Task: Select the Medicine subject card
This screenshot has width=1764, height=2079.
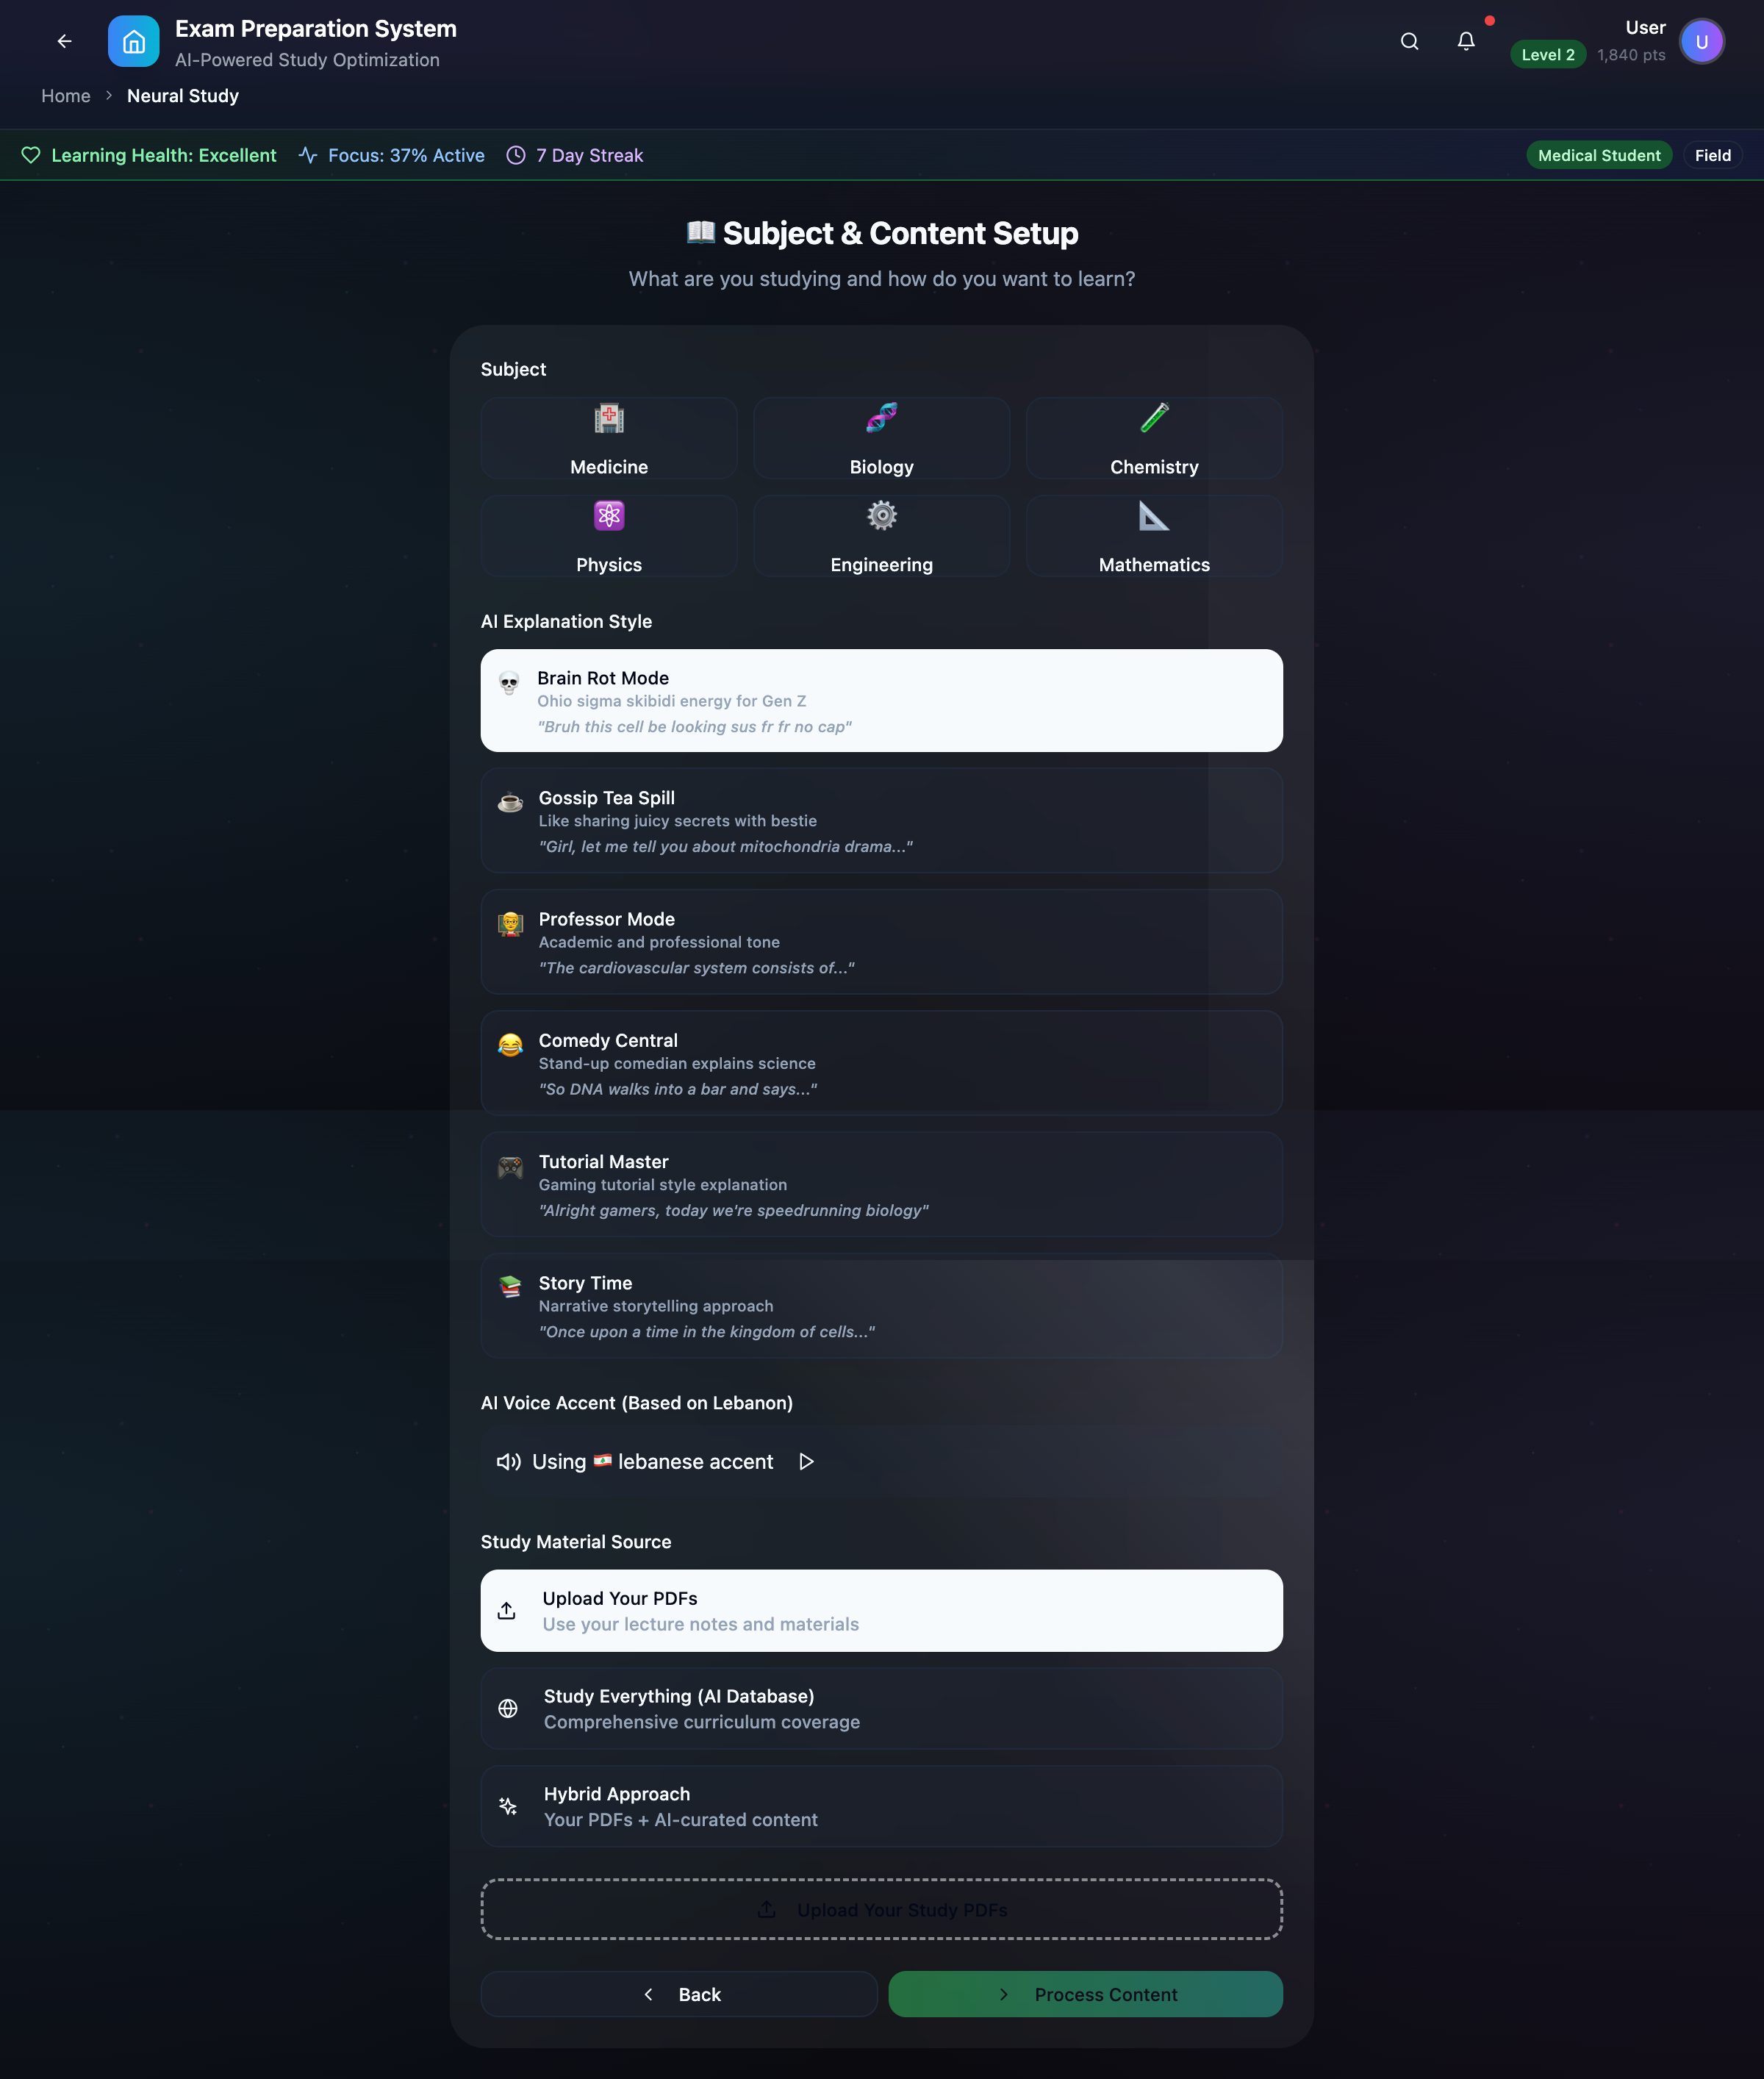Action: 608,438
